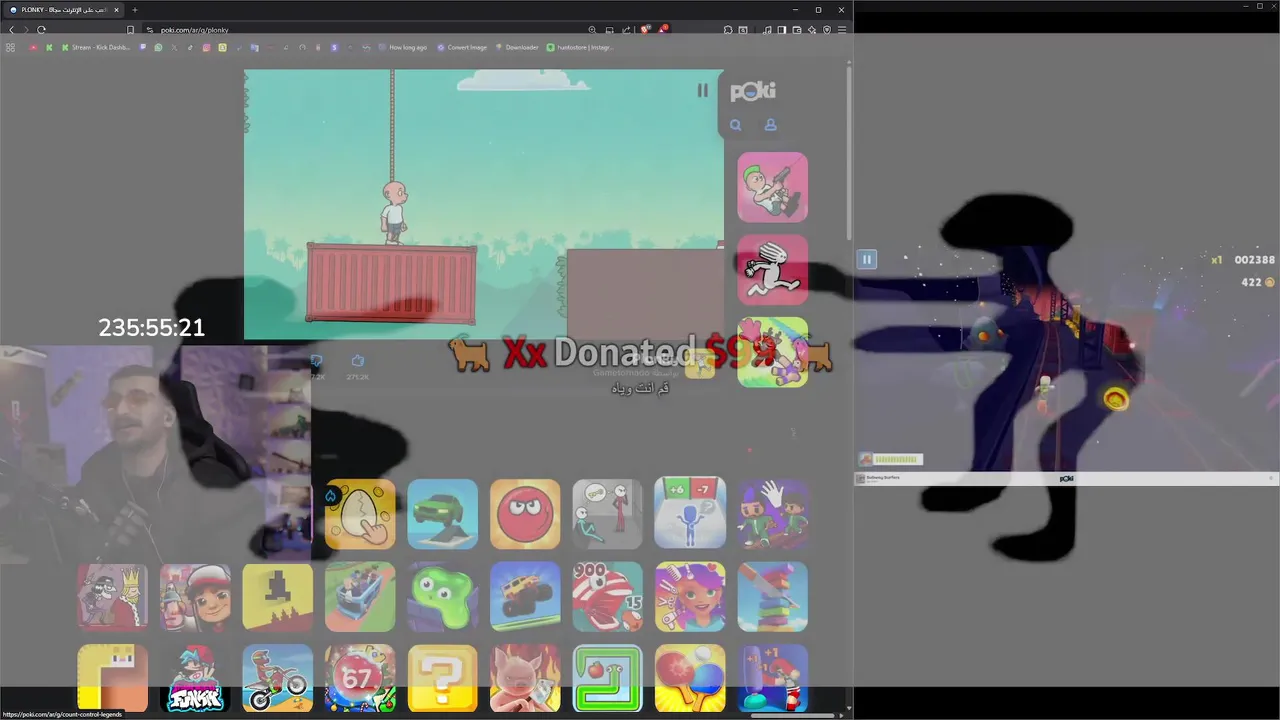Viewport: 1280px width, 720px height.
Task: Open the stickman thief puzzle thumbnail
Action: tap(607, 513)
